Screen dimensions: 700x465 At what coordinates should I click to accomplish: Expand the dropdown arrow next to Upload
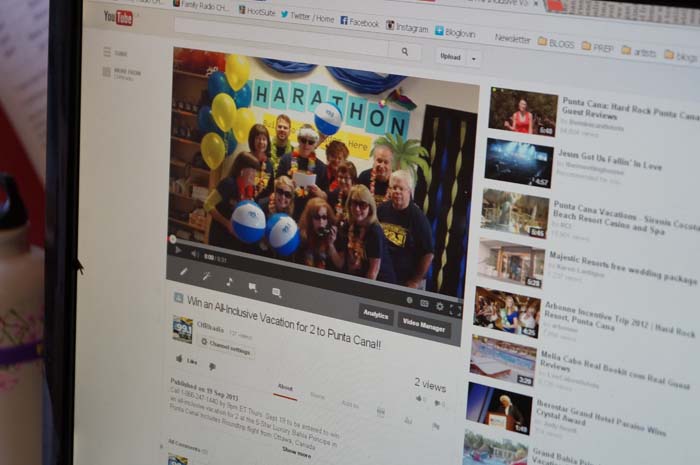tap(473, 59)
